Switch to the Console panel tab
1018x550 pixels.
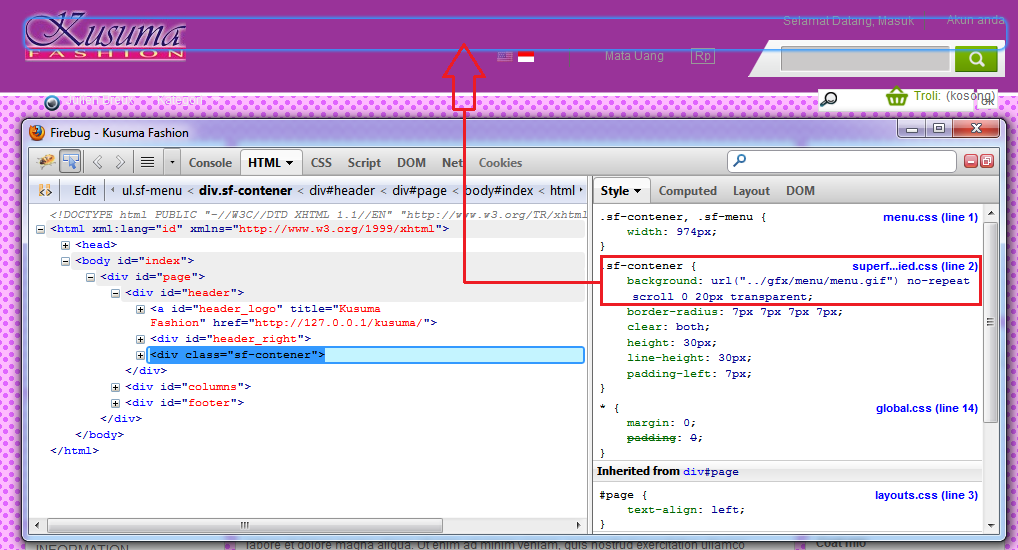pyautogui.click(x=210, y=163)
